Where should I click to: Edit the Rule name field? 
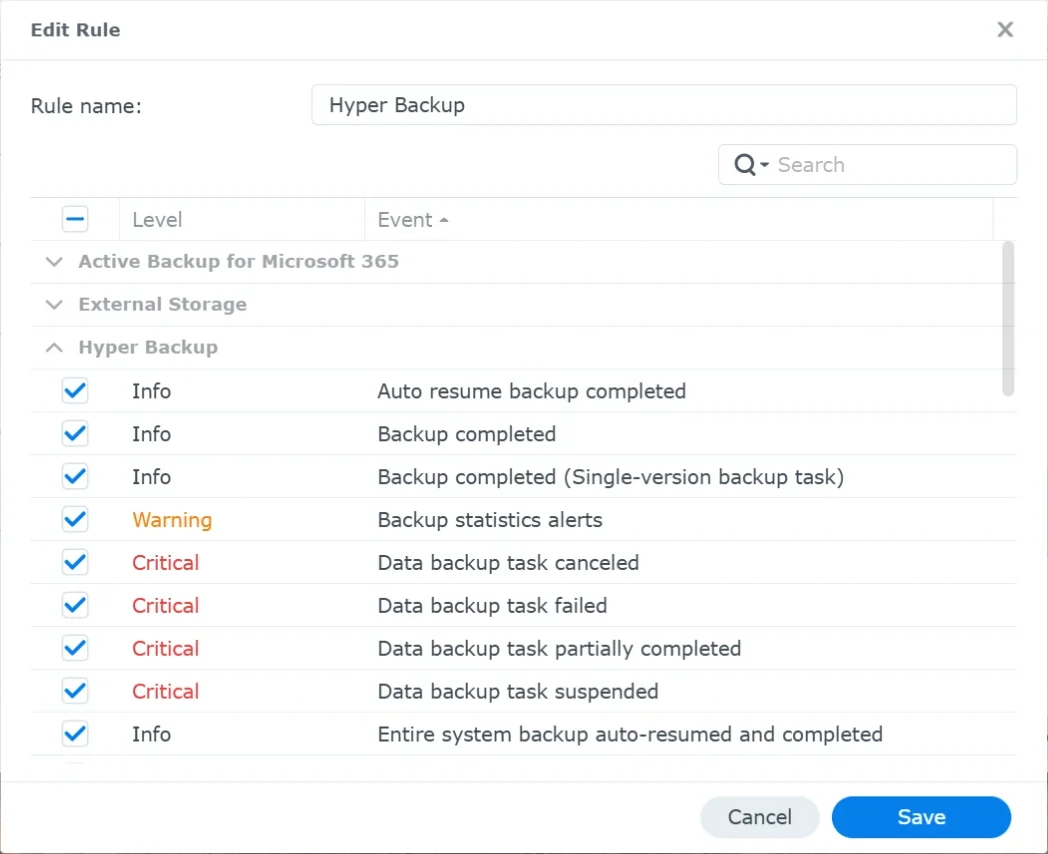(664, 105)
